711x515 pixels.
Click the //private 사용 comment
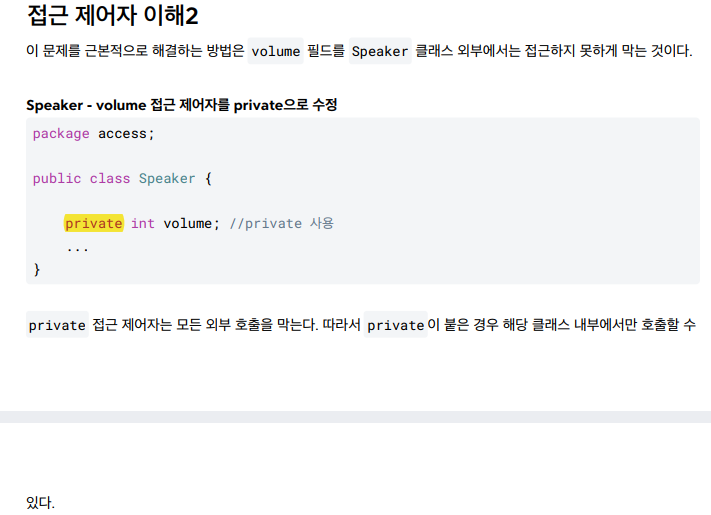tap(282, 223)
